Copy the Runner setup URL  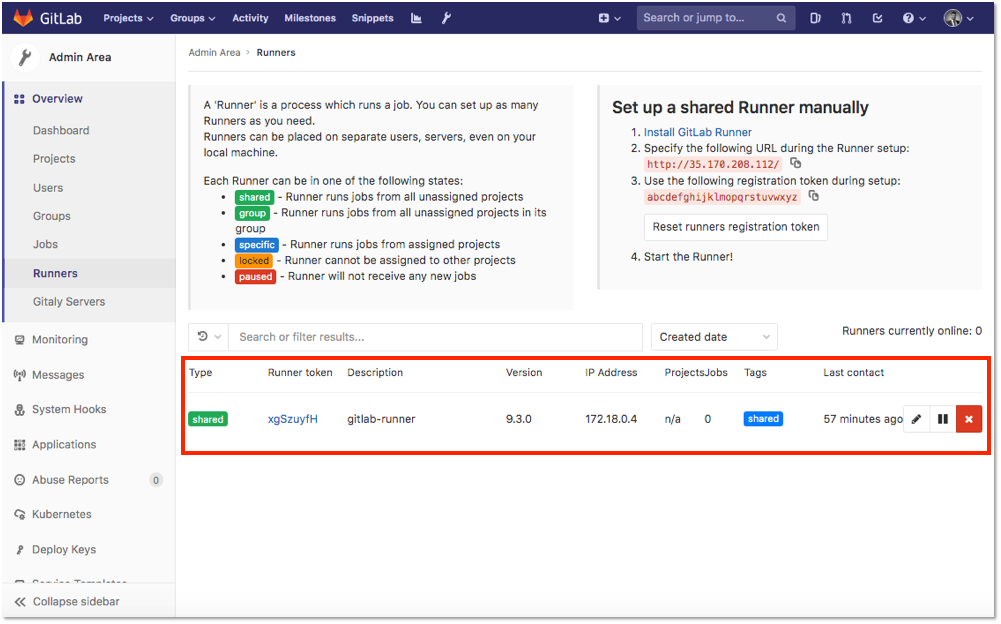[x=795, y=163]
